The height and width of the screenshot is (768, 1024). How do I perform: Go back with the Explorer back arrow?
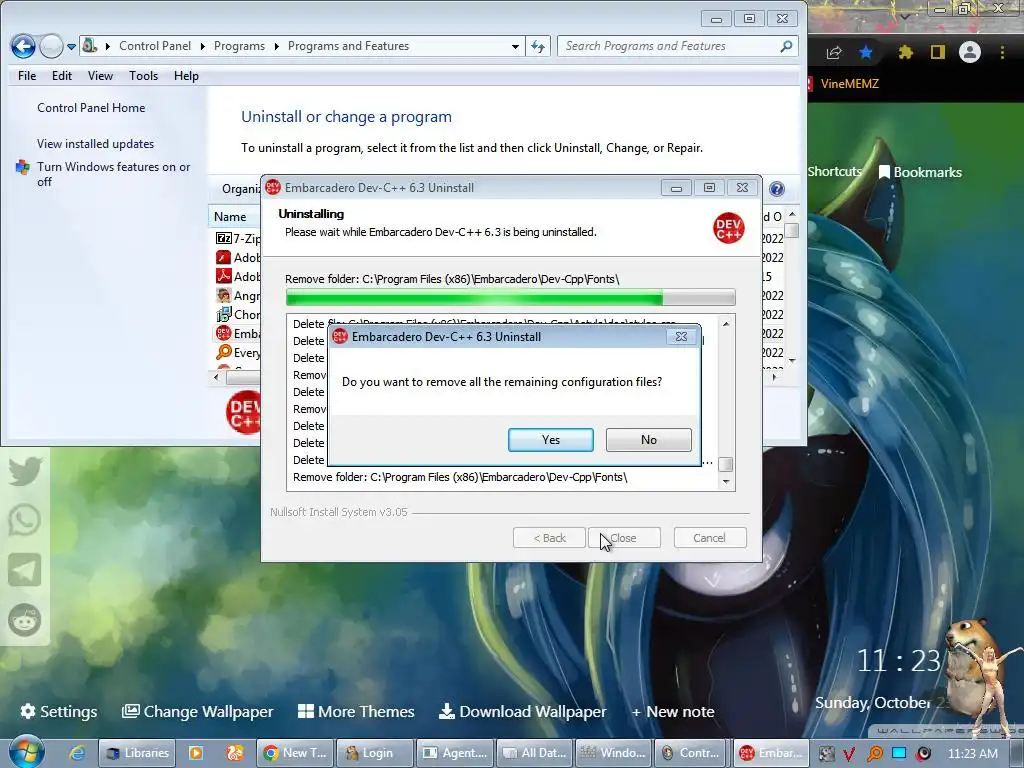click(x=23, y=46)
